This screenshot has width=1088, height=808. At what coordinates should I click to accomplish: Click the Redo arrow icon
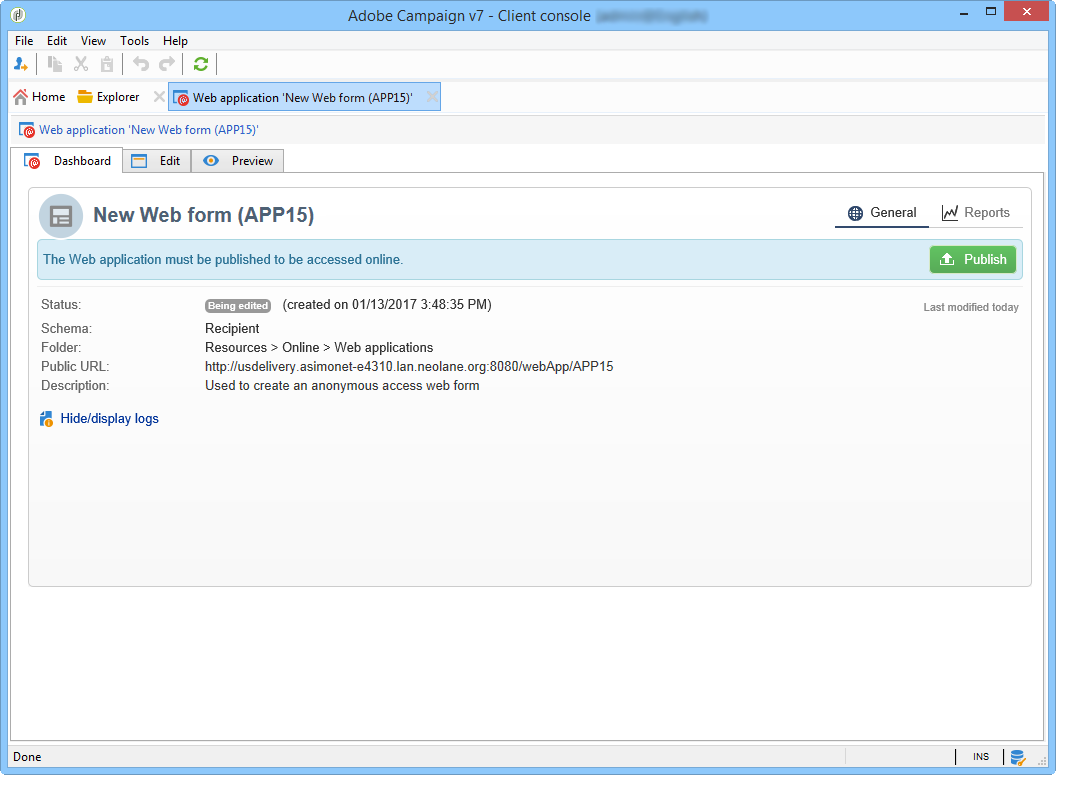pos(167,65)
